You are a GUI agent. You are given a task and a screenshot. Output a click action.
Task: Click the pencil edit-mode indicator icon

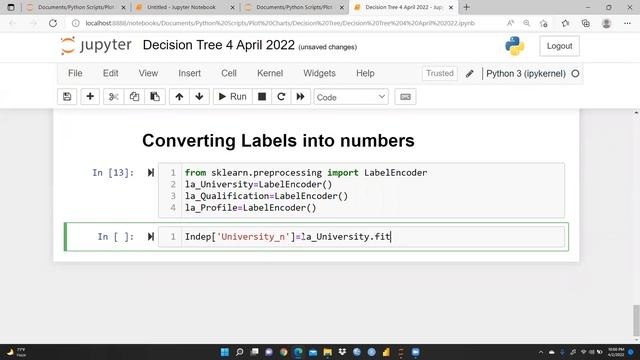point(470,73)
